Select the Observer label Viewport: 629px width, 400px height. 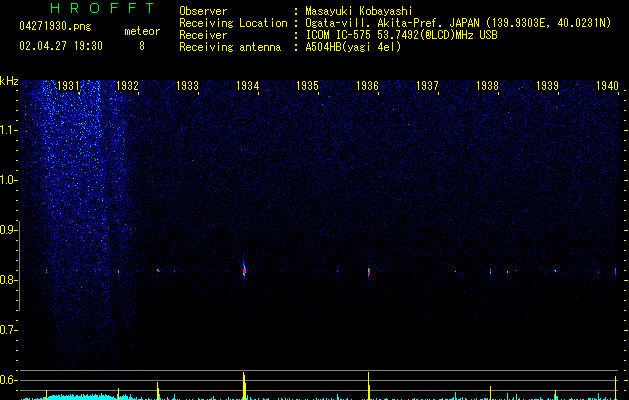203,11
